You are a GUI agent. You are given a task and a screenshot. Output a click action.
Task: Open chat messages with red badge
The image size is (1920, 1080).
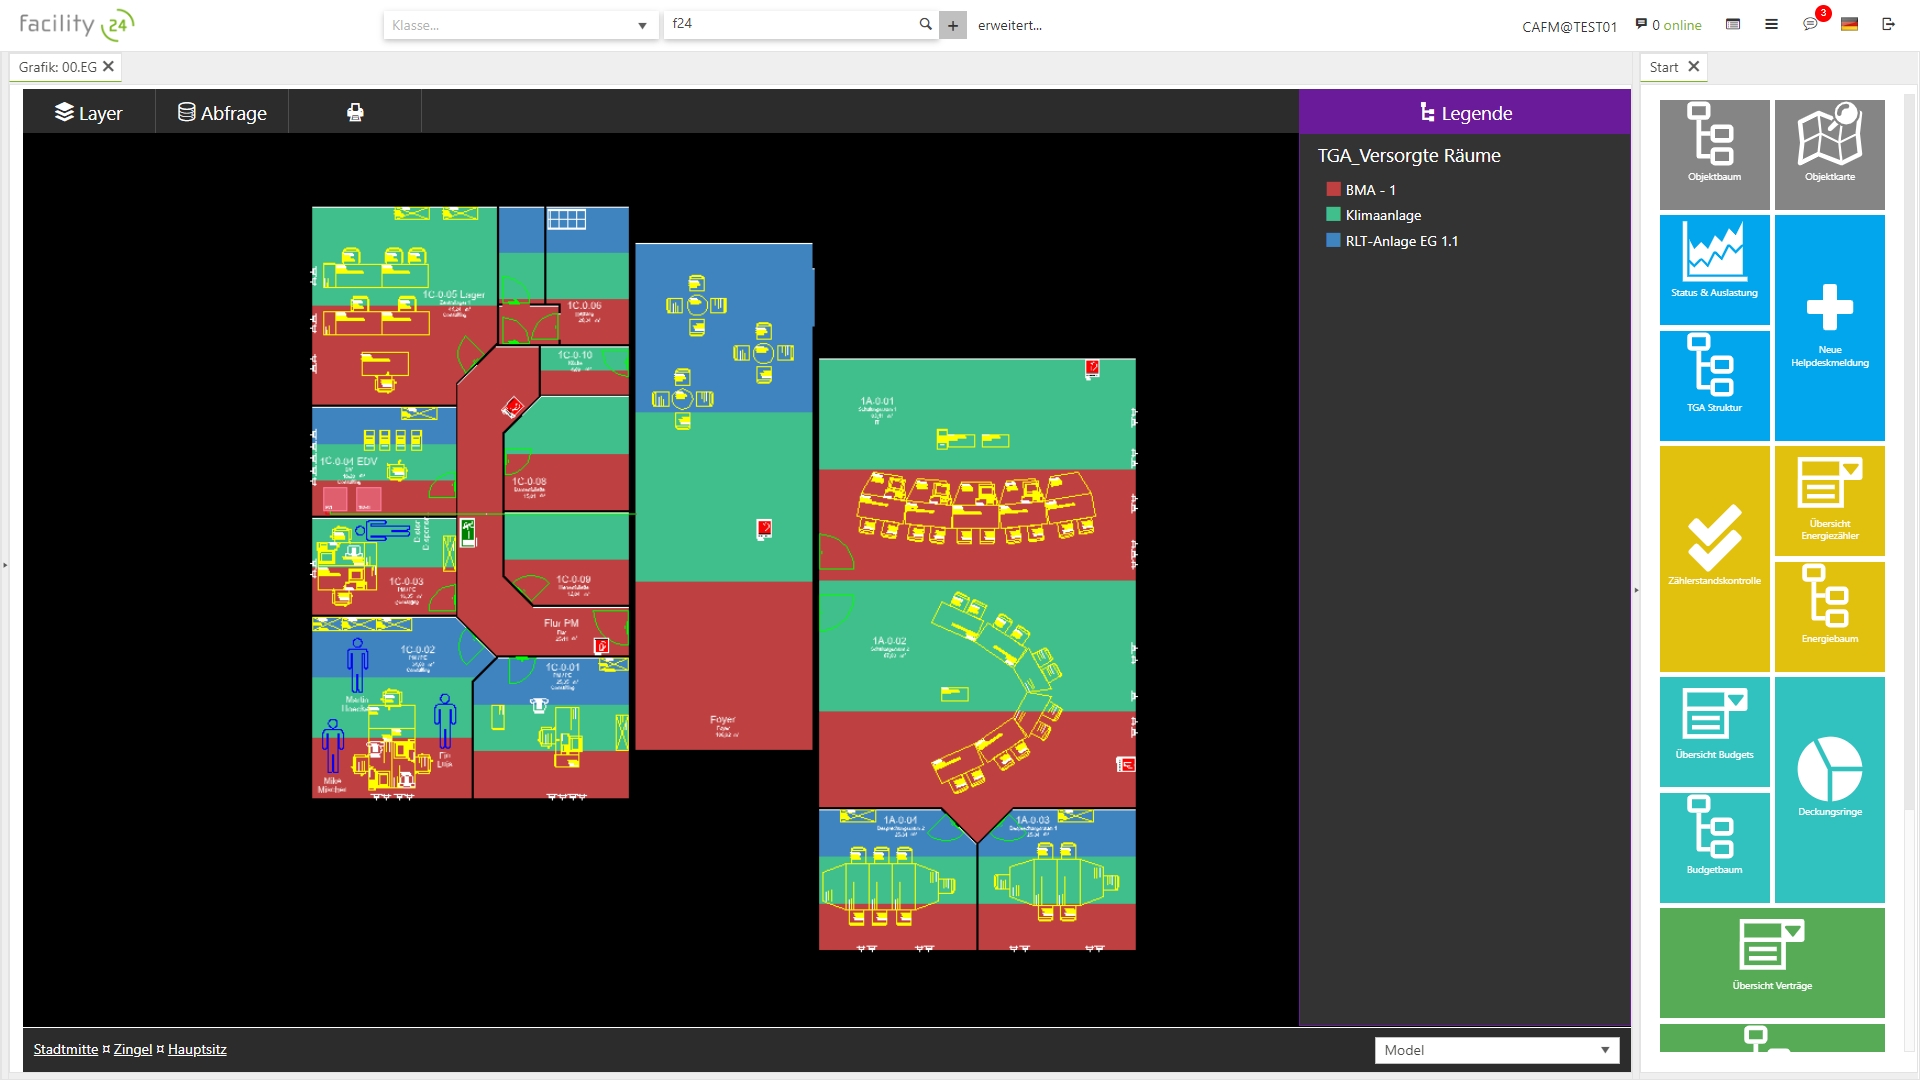coord(1810,24)
